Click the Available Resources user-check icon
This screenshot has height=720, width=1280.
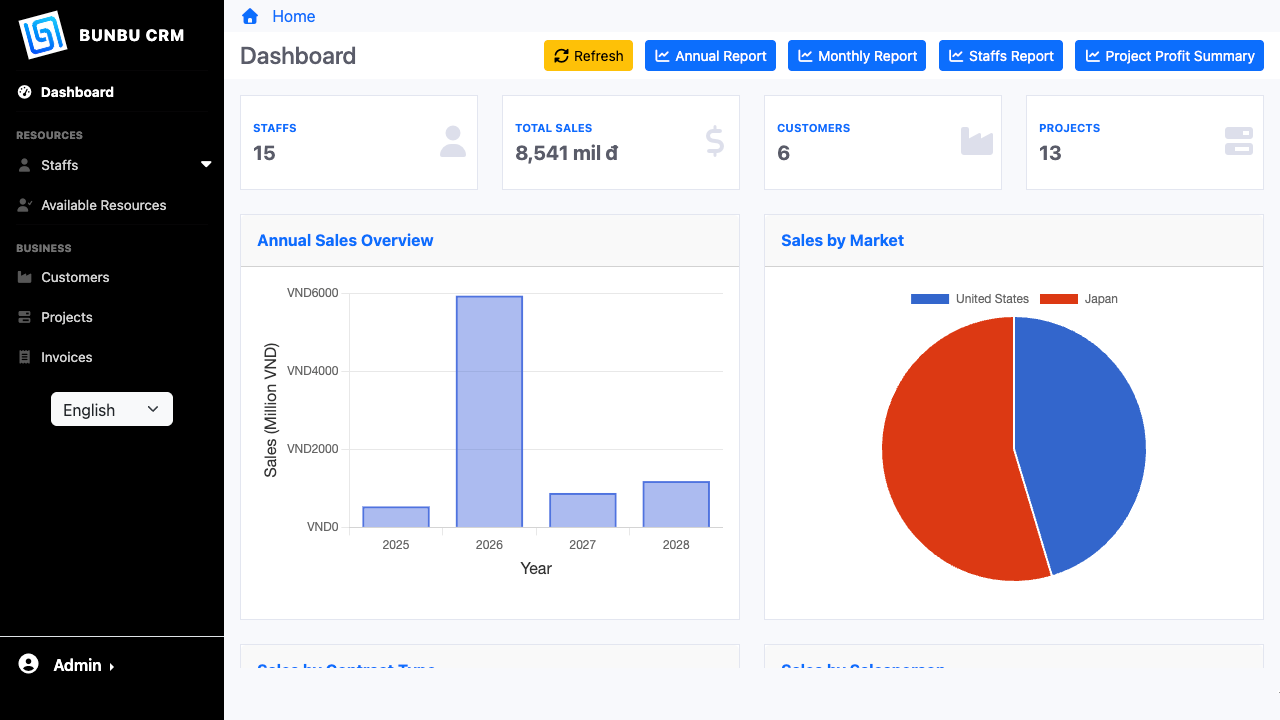click(25, 205)
